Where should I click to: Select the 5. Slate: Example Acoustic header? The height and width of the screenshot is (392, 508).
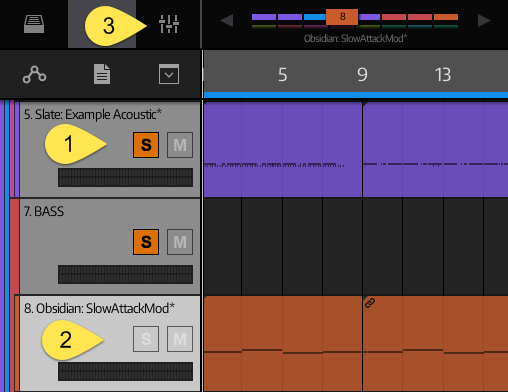110,149
